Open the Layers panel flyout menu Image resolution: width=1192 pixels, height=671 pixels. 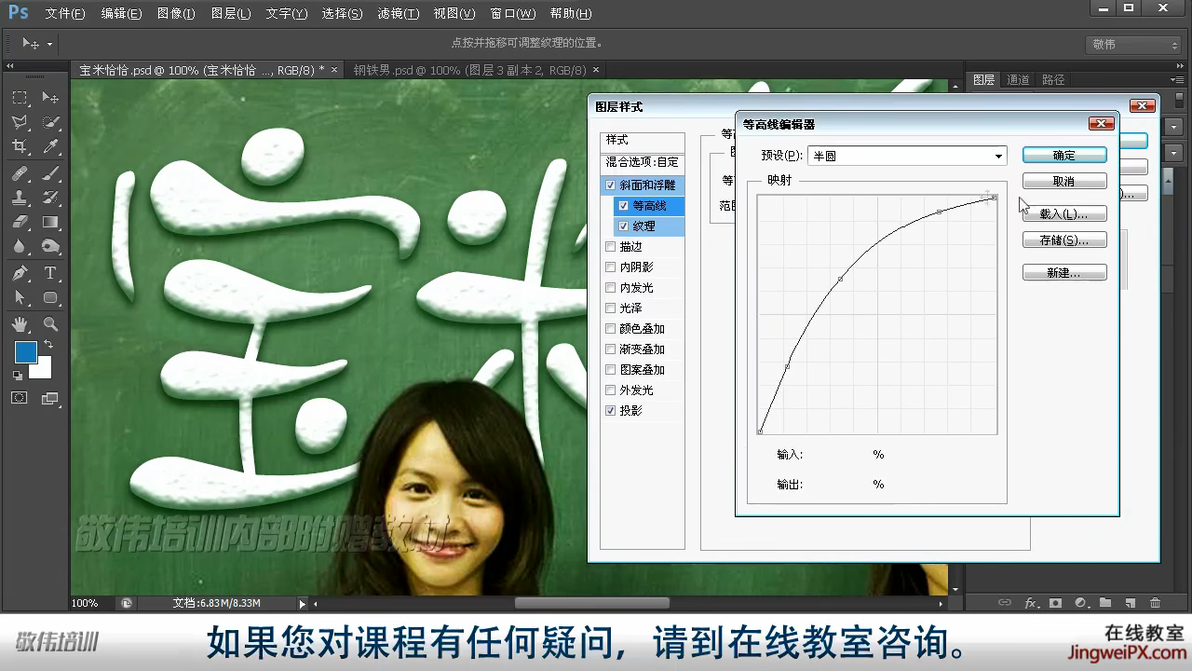(1177, 80)
